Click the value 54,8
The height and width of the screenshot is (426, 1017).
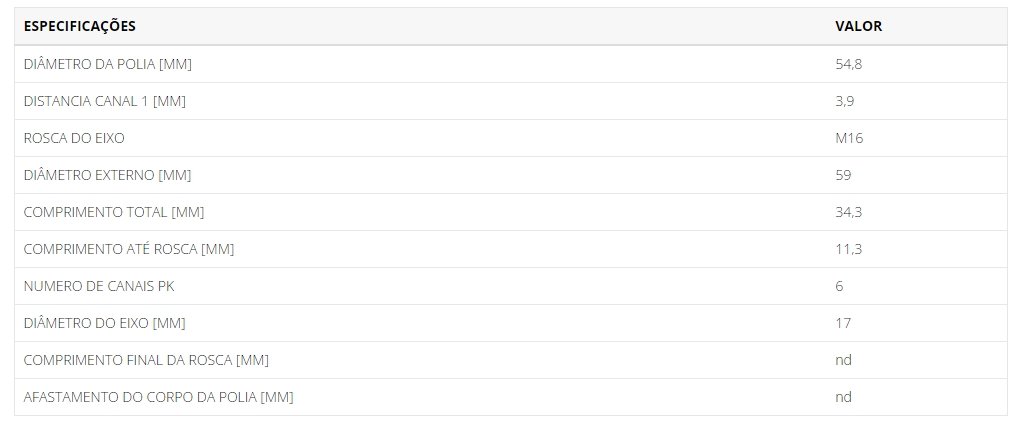848,64
